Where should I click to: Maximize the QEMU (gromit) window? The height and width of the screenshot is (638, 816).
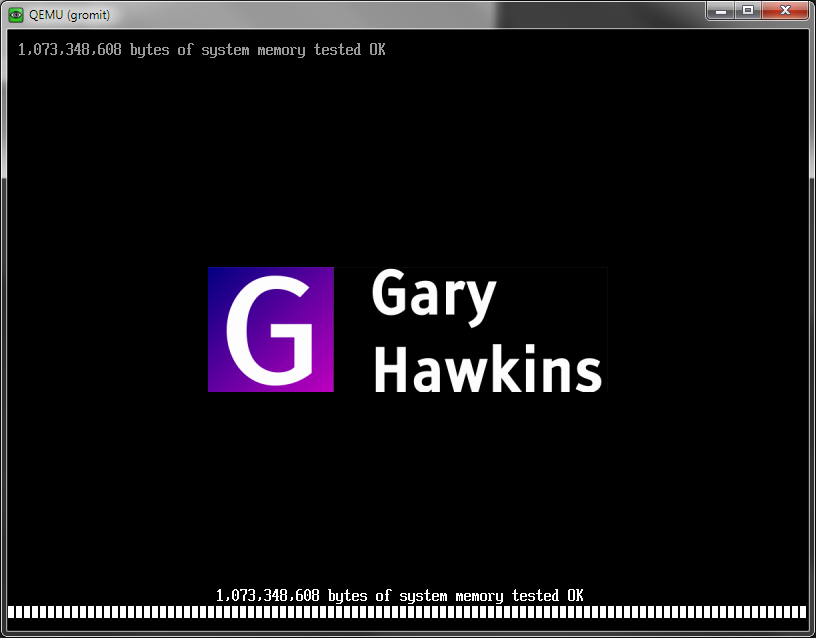(748, 10)
